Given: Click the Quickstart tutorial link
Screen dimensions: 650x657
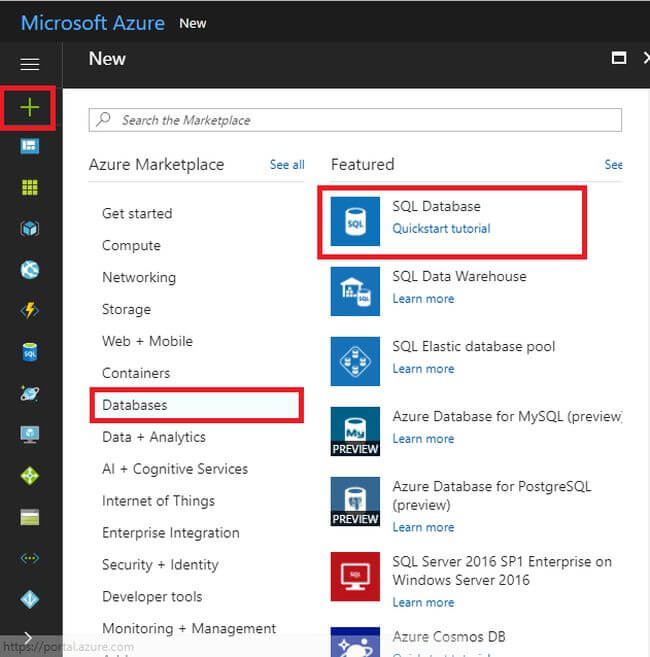Looking at the screenshot, I should (441, 229).
